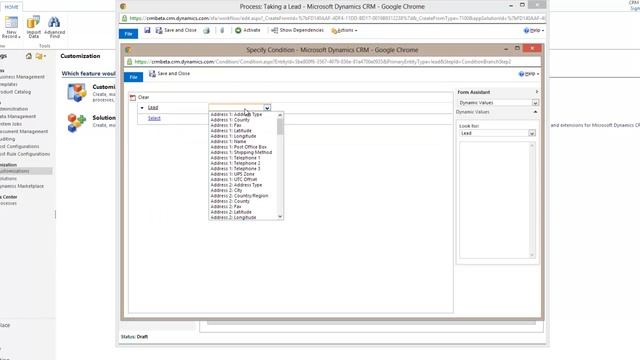The image size is (640, 360).
Task: Click the Save icon in Process window toolbar
Action: point(147,30)
